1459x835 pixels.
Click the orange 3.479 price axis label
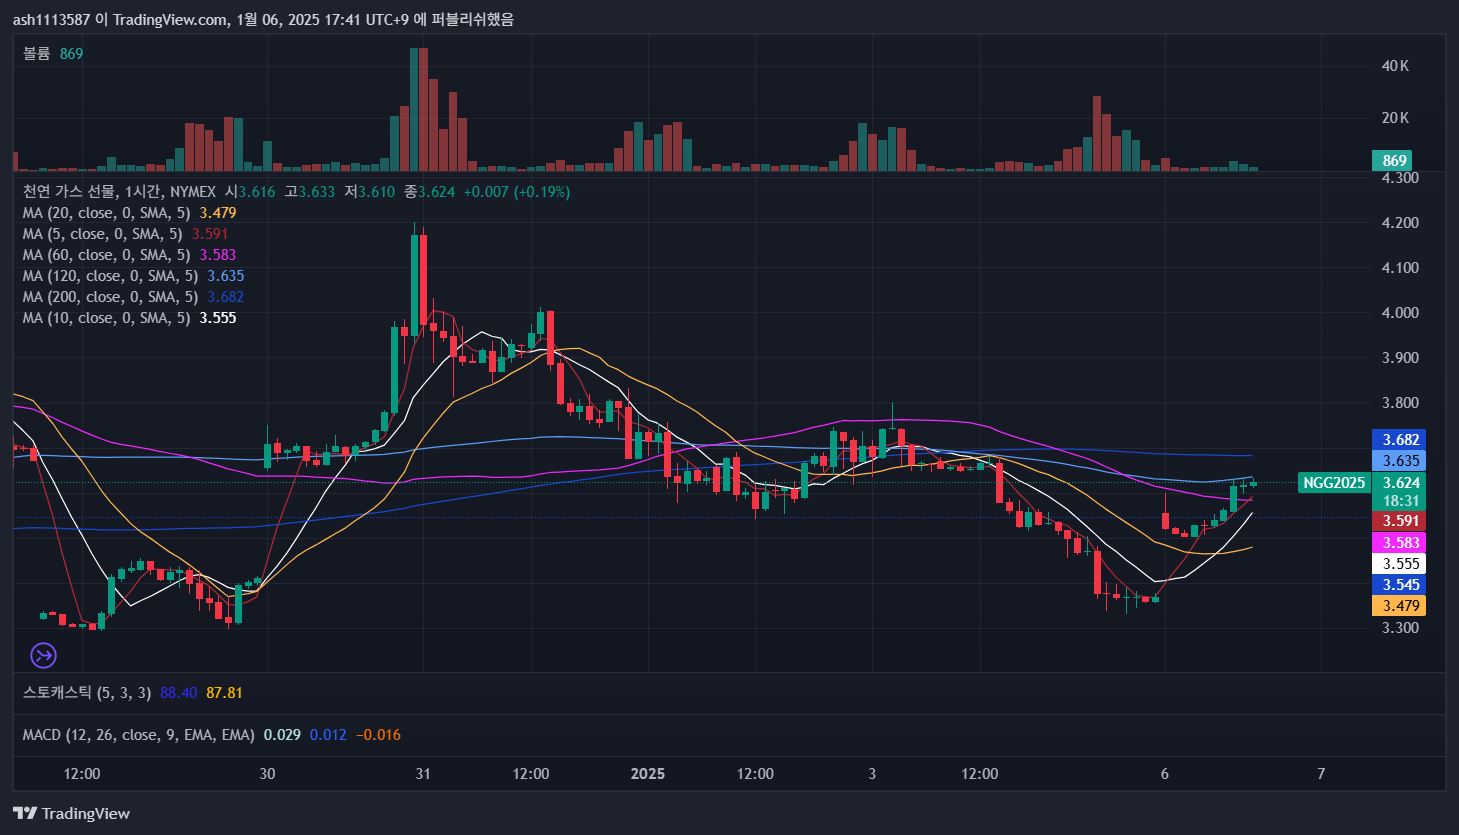coord(1400,606)
